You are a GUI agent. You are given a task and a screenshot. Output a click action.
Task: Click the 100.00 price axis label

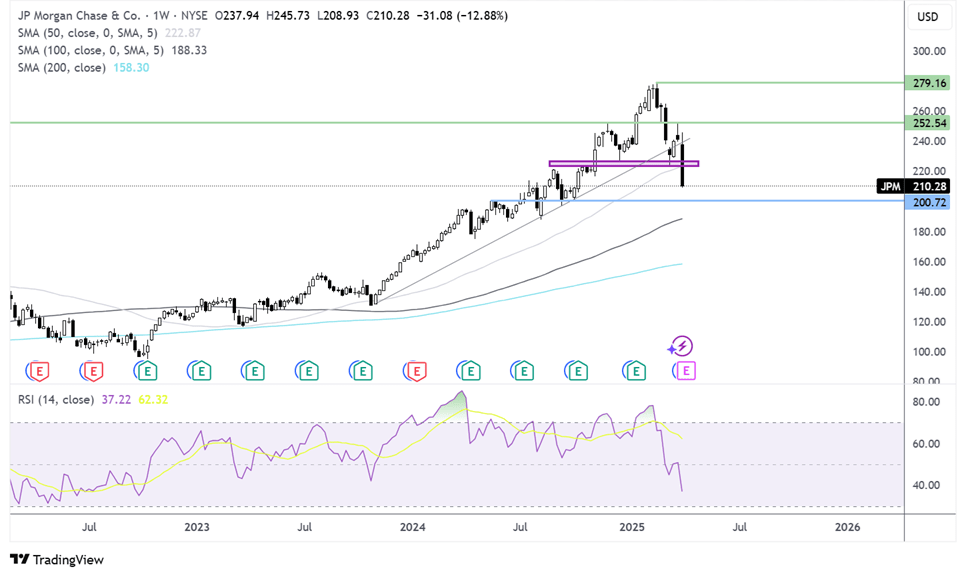(929, 352)
